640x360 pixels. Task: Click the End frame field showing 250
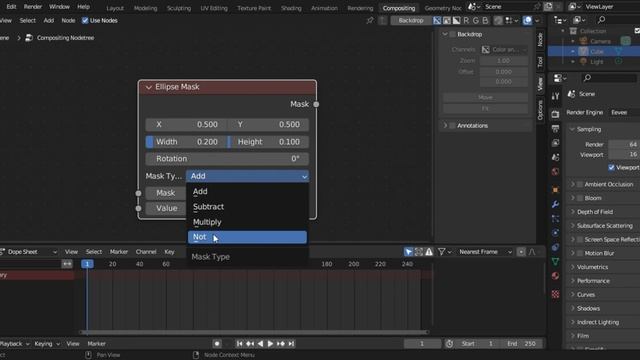pos(523,344)
